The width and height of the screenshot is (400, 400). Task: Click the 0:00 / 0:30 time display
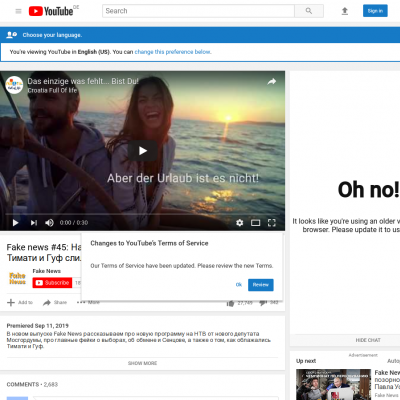tap(74, 223)
